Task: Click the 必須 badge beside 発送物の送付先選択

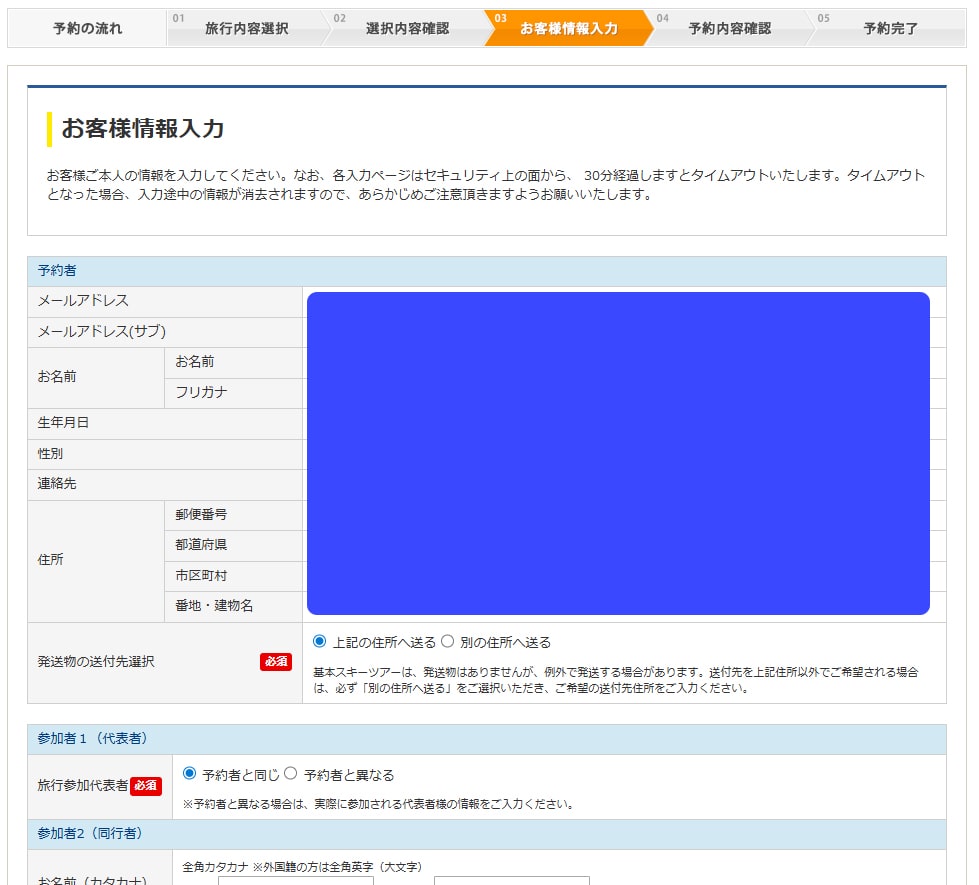Action: pos(276,662)
